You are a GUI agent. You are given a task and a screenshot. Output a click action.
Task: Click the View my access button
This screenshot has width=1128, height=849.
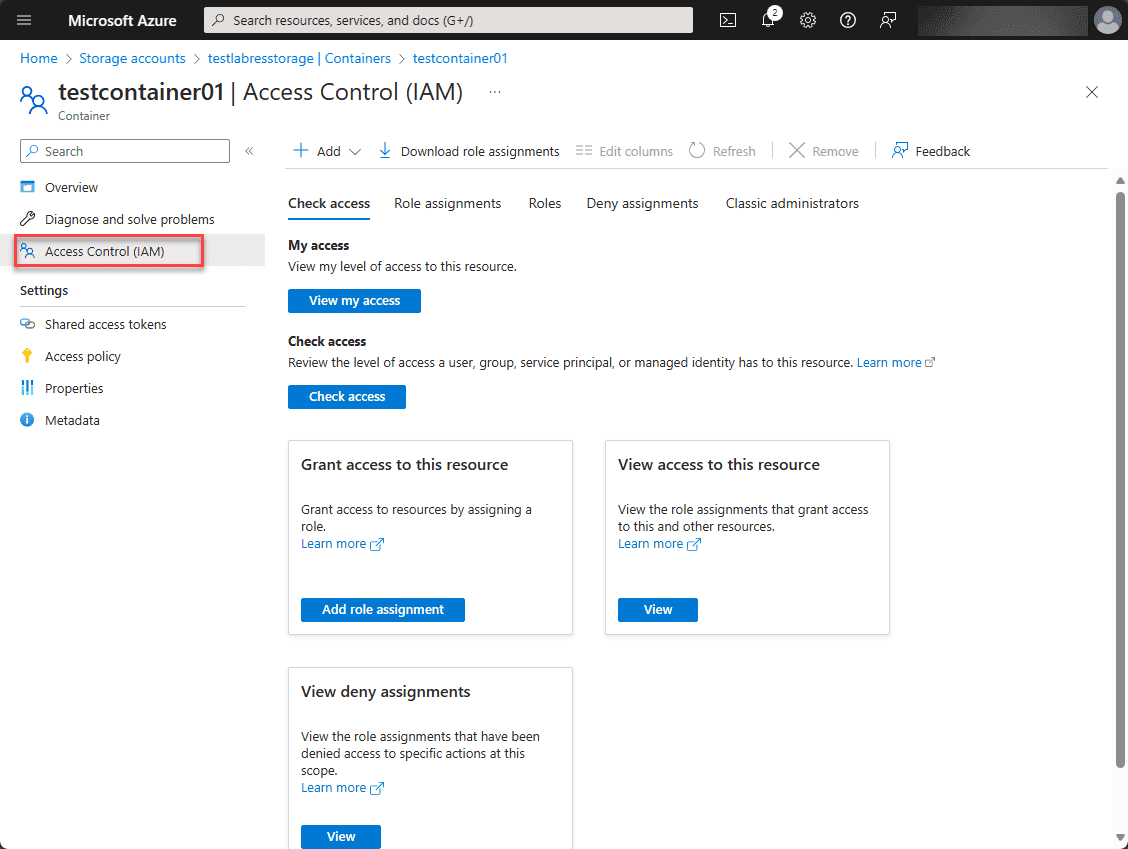coord(355,301)
